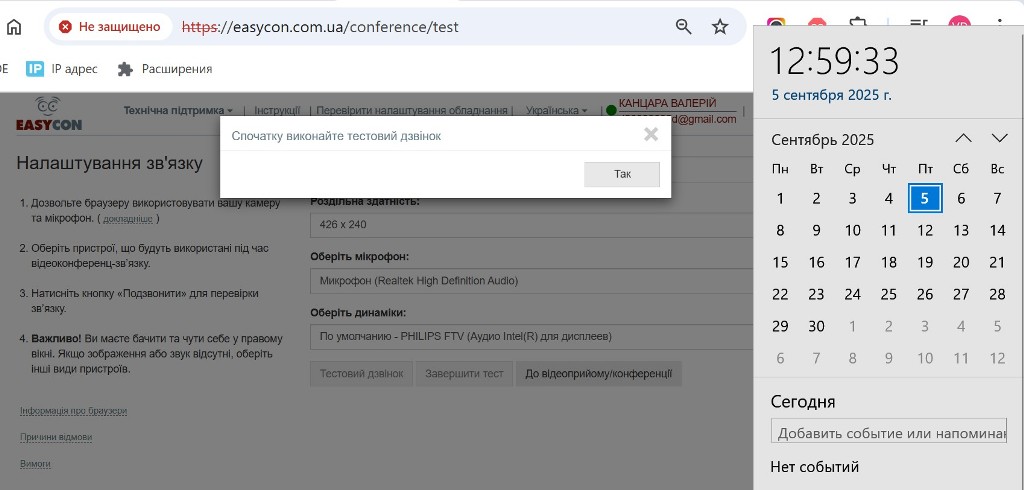Go to next month using down arrow

point(999,138)
